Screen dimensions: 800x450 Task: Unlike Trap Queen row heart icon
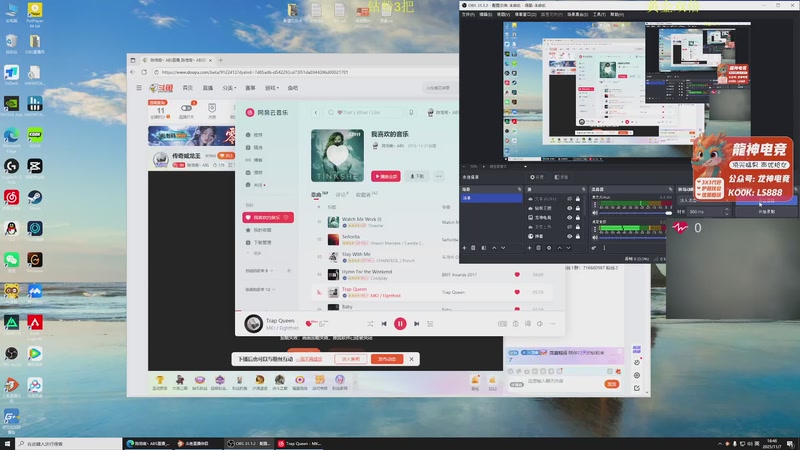[x=517, y=292]
